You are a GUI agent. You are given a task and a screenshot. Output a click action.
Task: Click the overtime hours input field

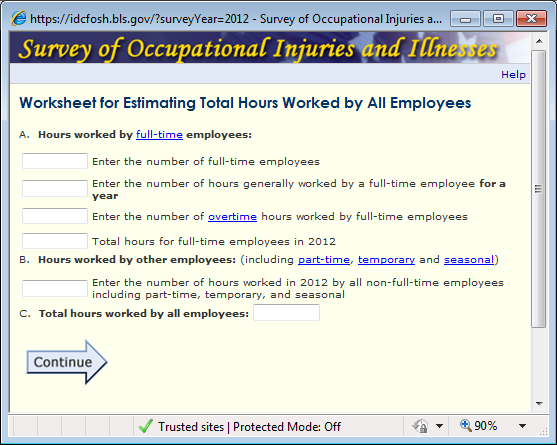pos(55,216)
